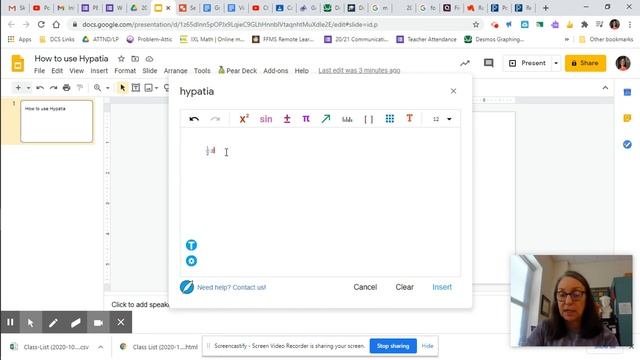Open hypatia settings gear icon
The height and width of the screenshot is (360, 640).
coord(191,261)
